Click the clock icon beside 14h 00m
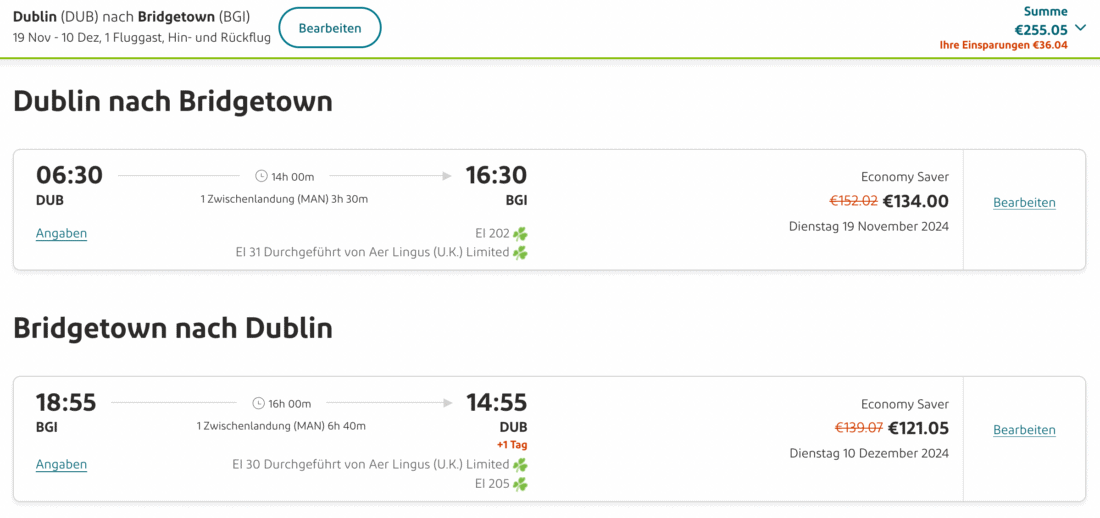This screenshot has height=518, width=1100. 262,176
